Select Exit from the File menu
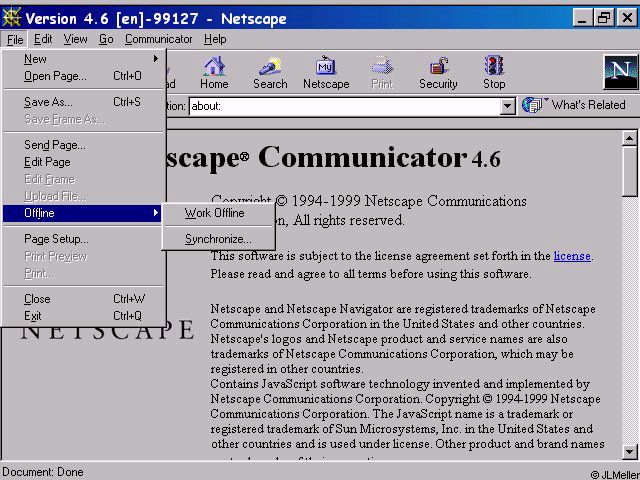Image resolution: width=640 pixels, height=480 pixels. [x=84, y=316]
